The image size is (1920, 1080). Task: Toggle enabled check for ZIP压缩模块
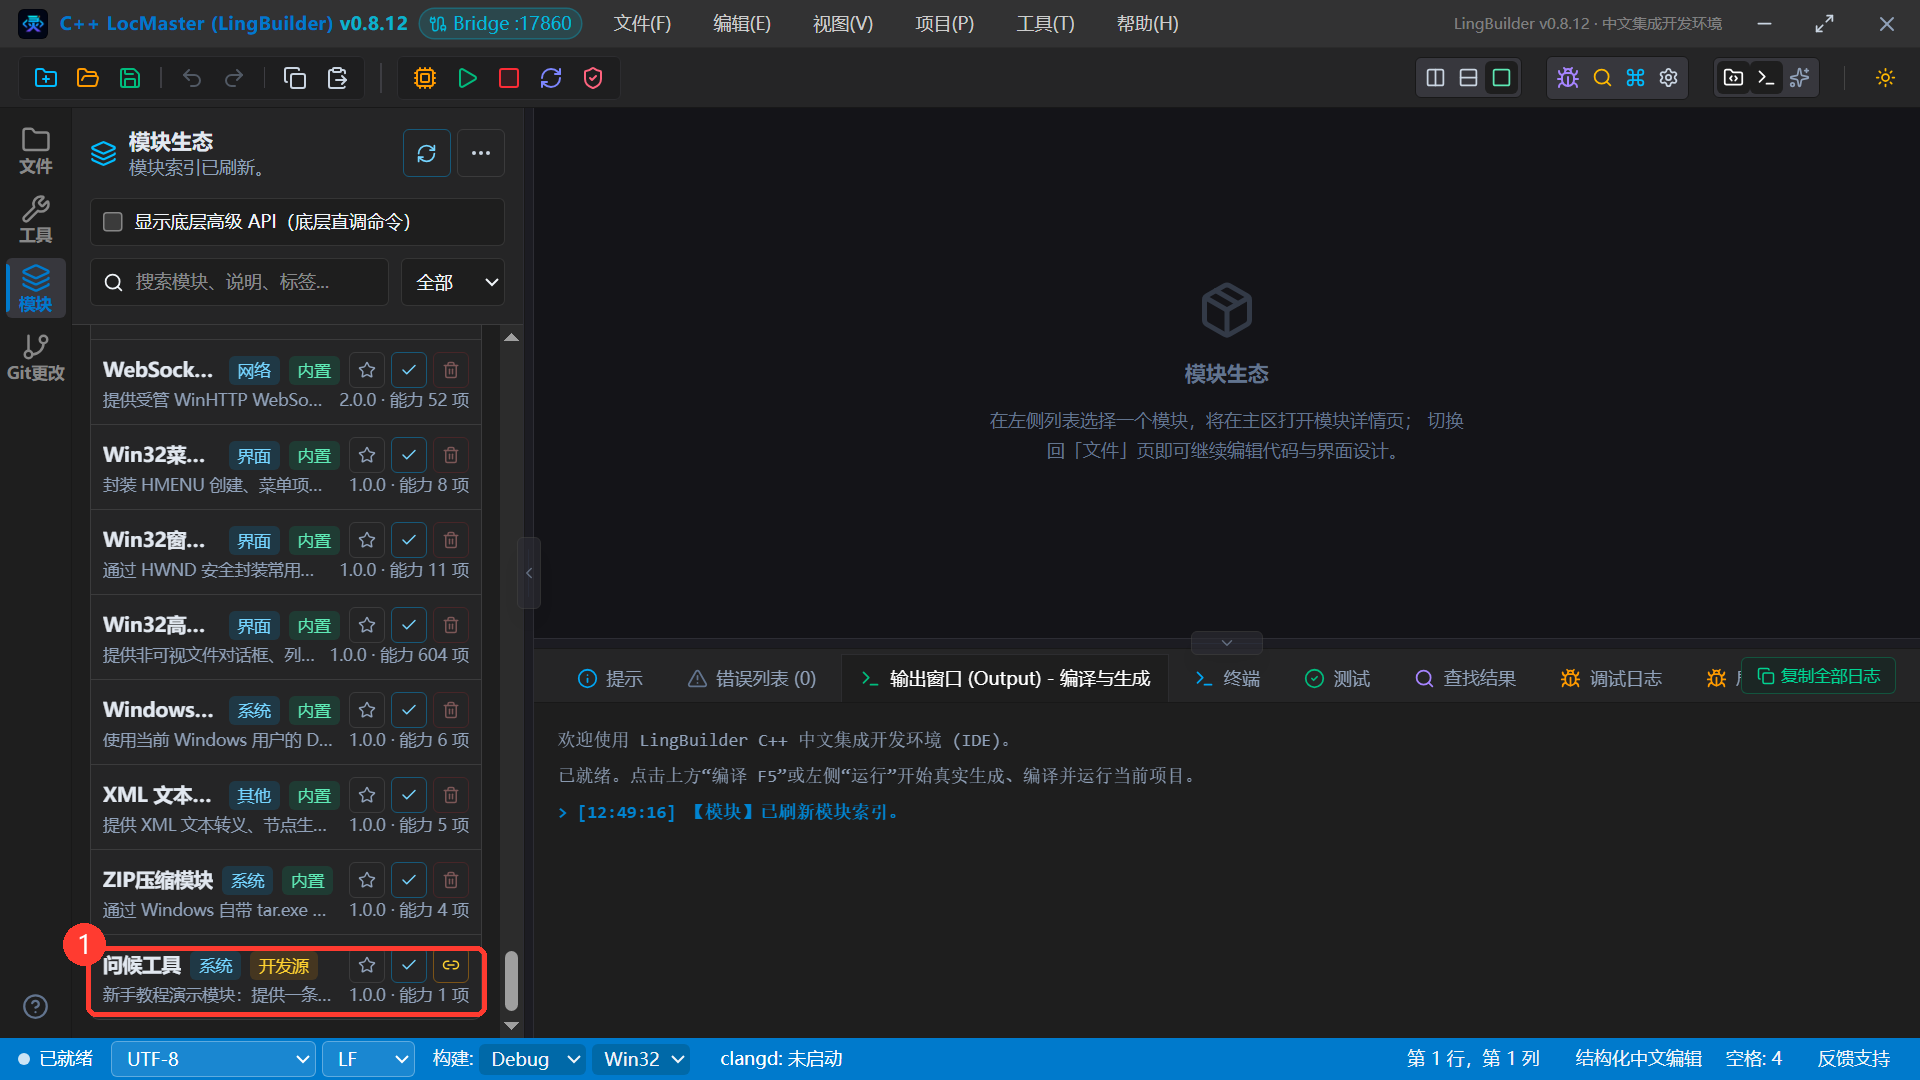point(409,880)
